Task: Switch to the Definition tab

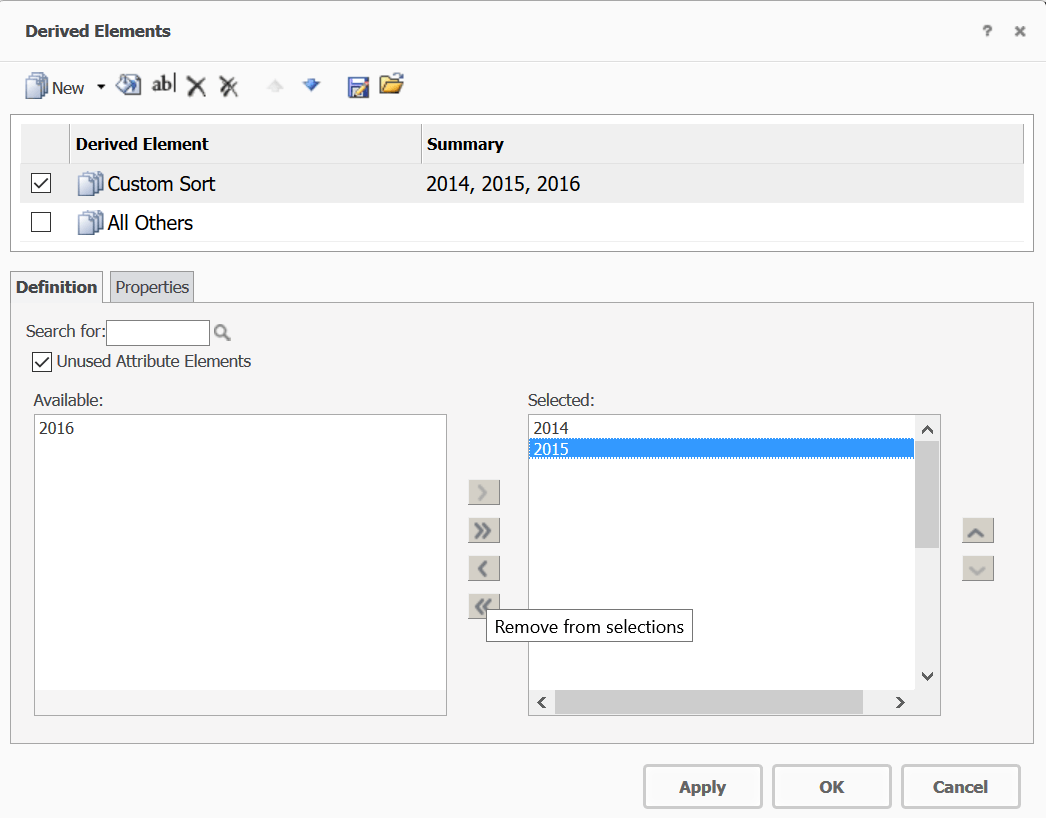Action: [x=57, y=287]
